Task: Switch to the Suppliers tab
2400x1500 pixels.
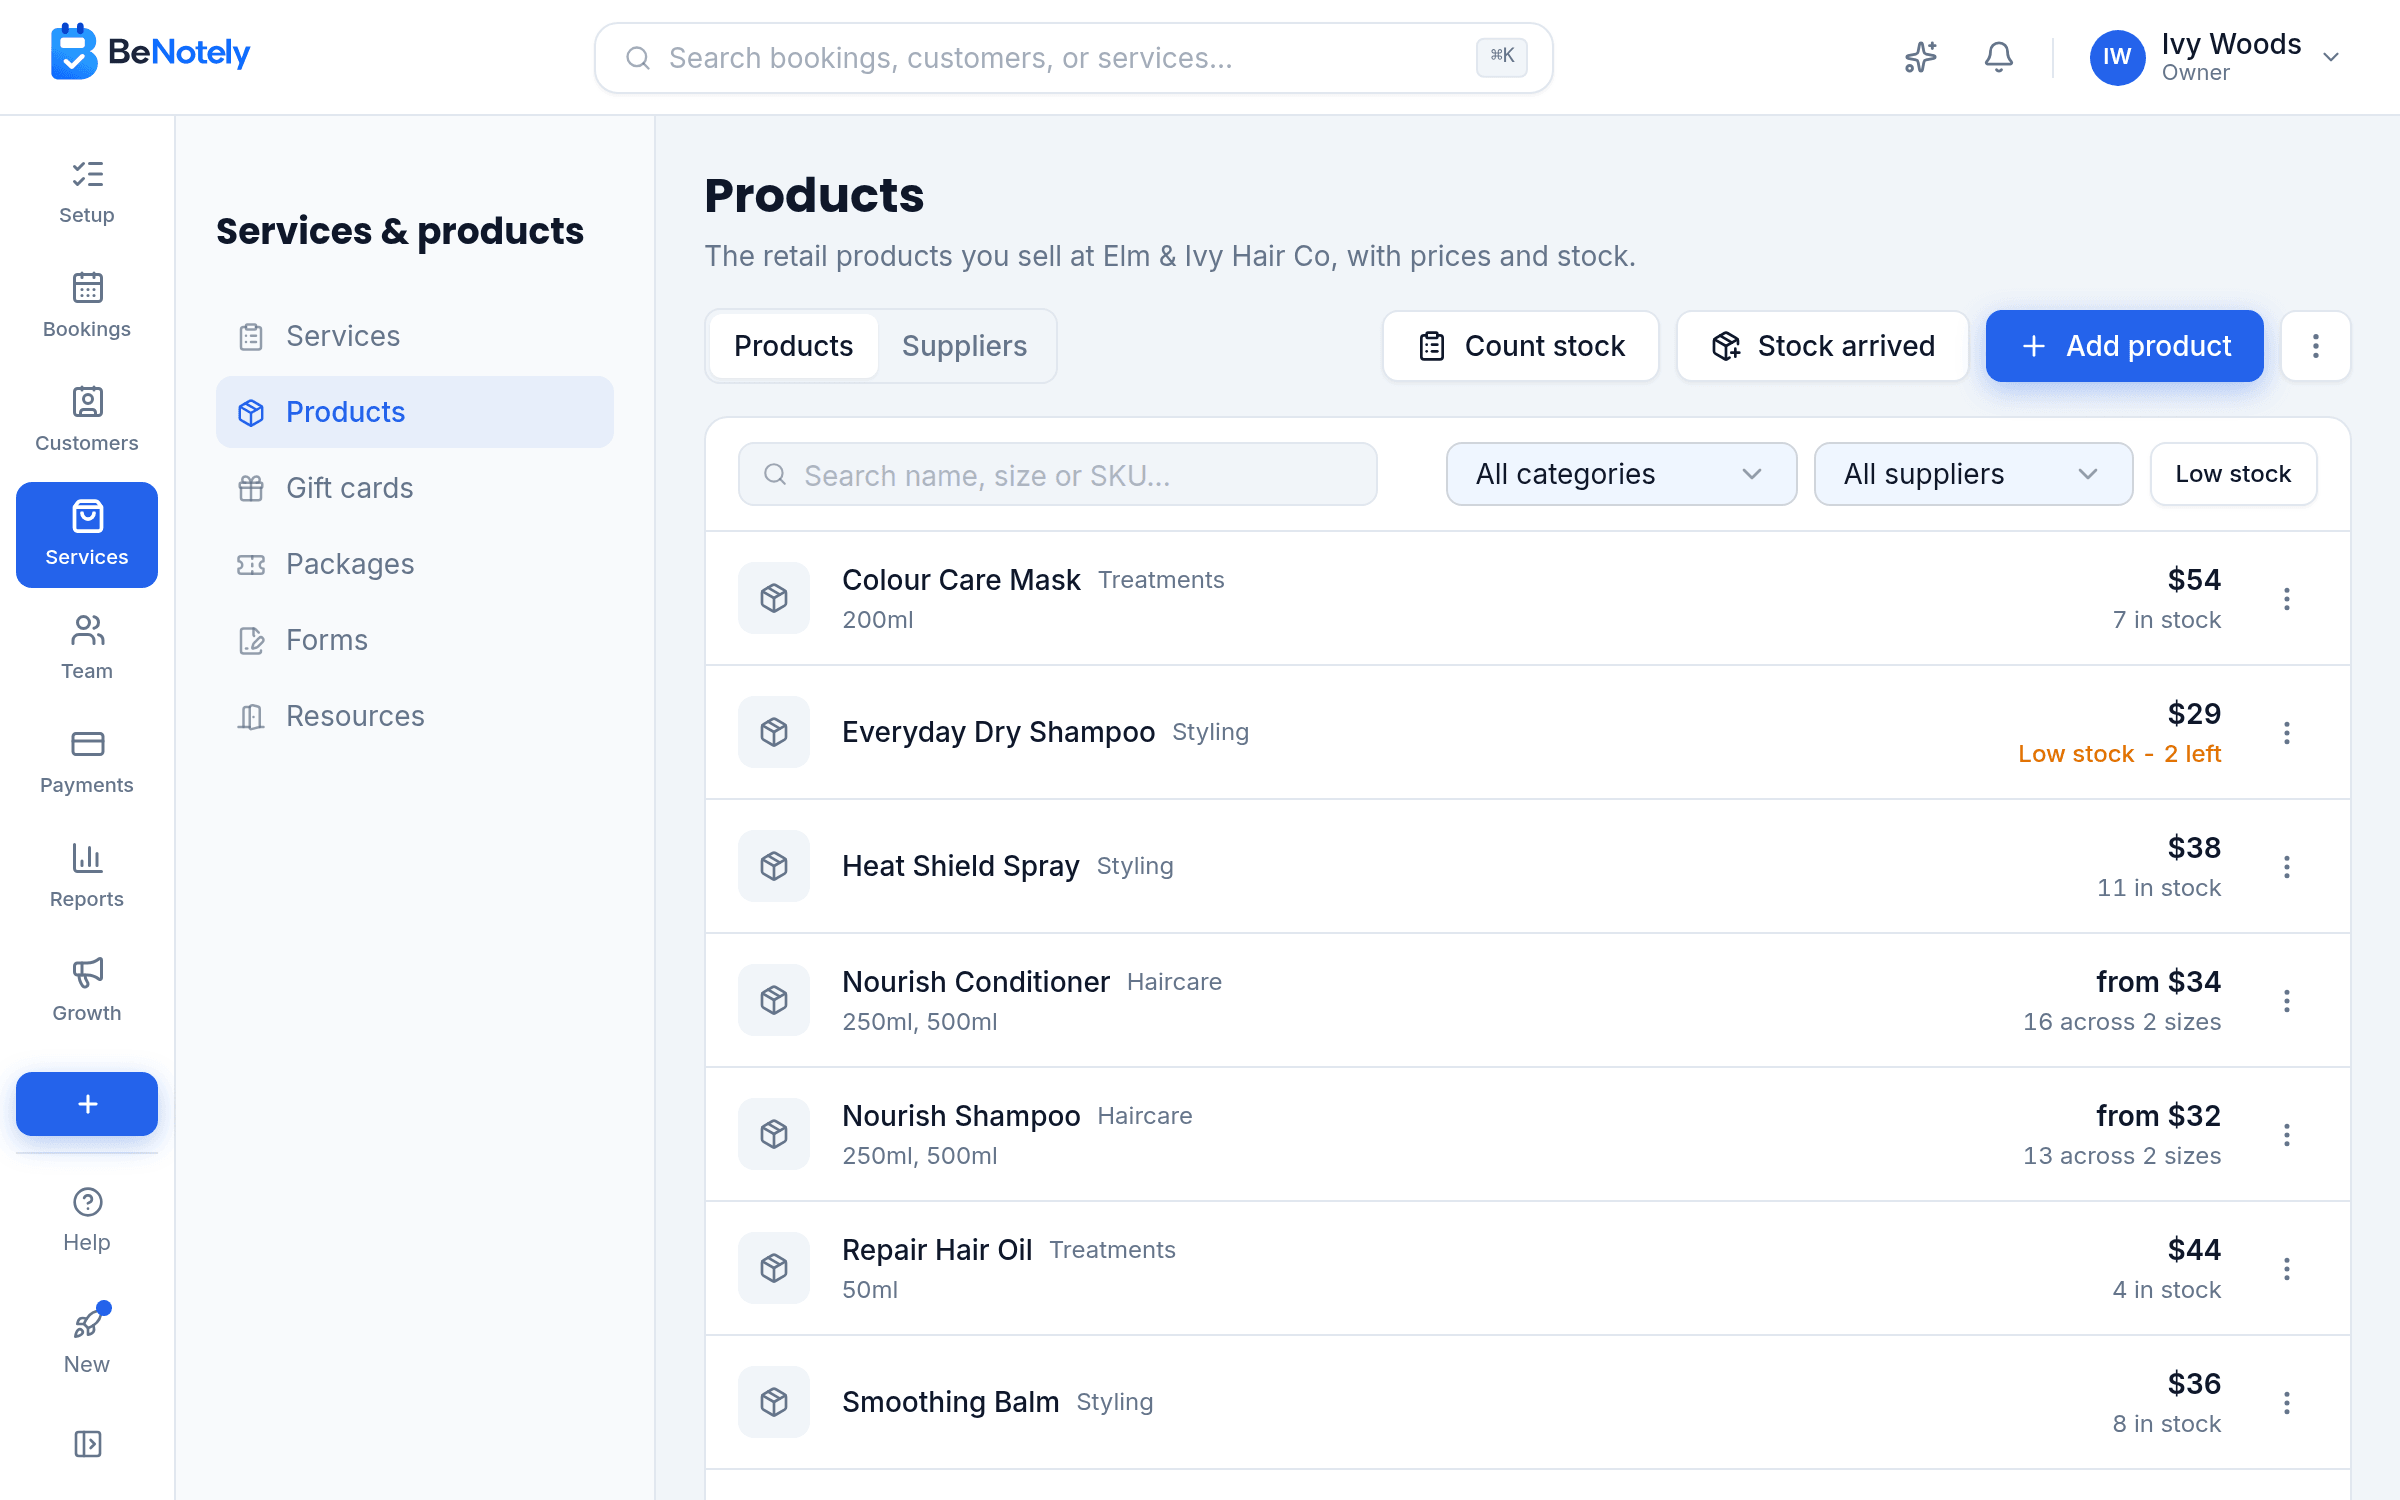Action: click(x=964, y=346)
